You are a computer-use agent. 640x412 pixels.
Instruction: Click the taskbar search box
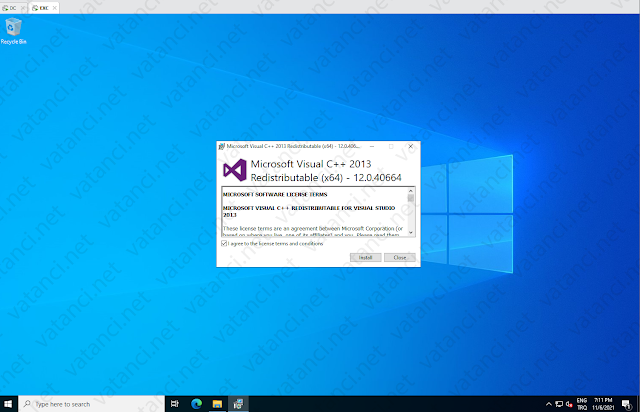click(91, 404)
